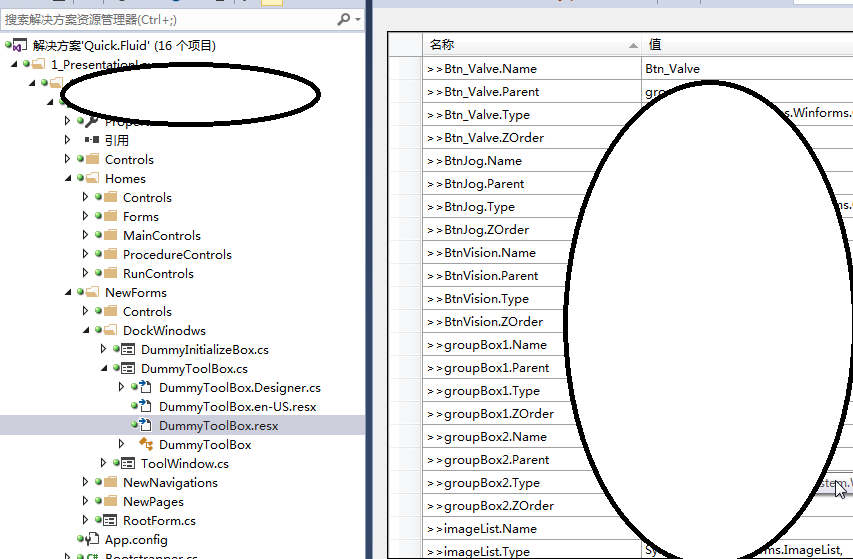Expand the Controls folder under NewForms
Viewport: 853px width, 559px height.
pos(85,311)
